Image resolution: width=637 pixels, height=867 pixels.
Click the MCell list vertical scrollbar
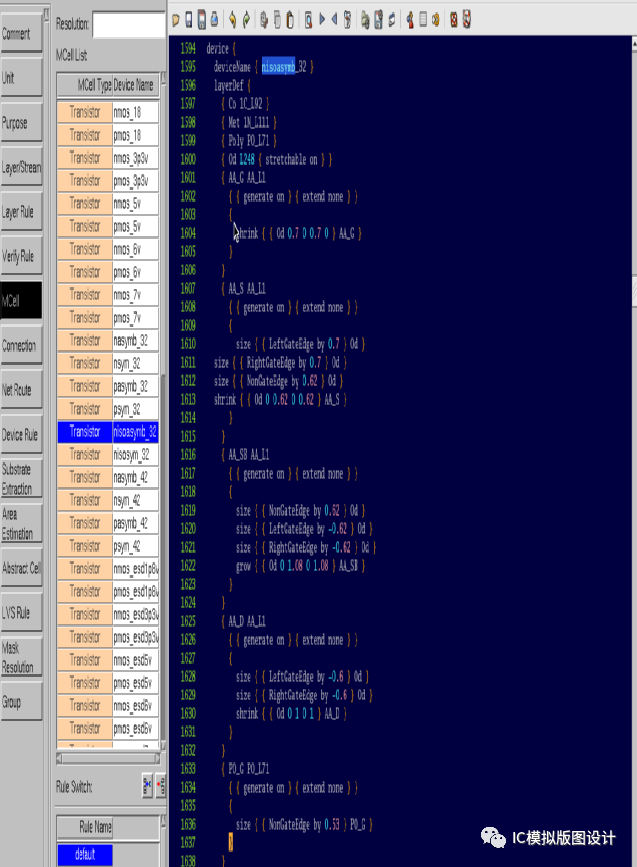pos(163,411)
